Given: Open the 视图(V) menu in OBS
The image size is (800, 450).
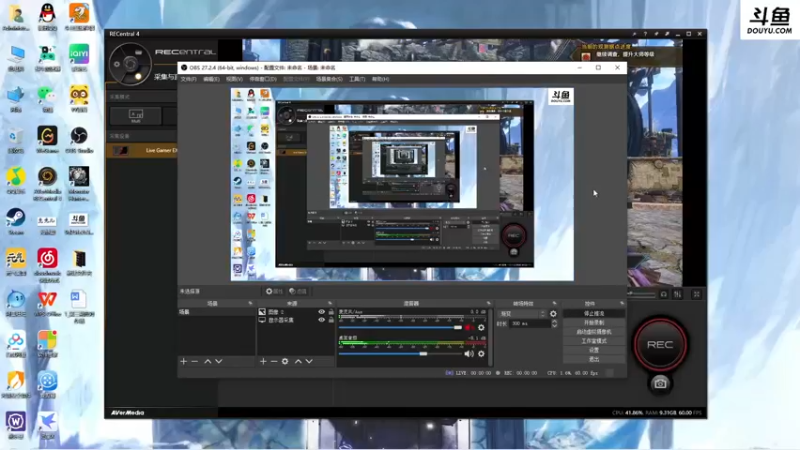Looking at the screenshot, I should (234, 79).
